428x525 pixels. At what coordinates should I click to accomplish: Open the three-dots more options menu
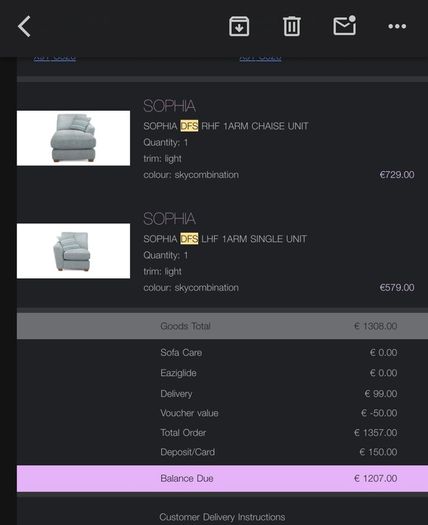point(397,26)
